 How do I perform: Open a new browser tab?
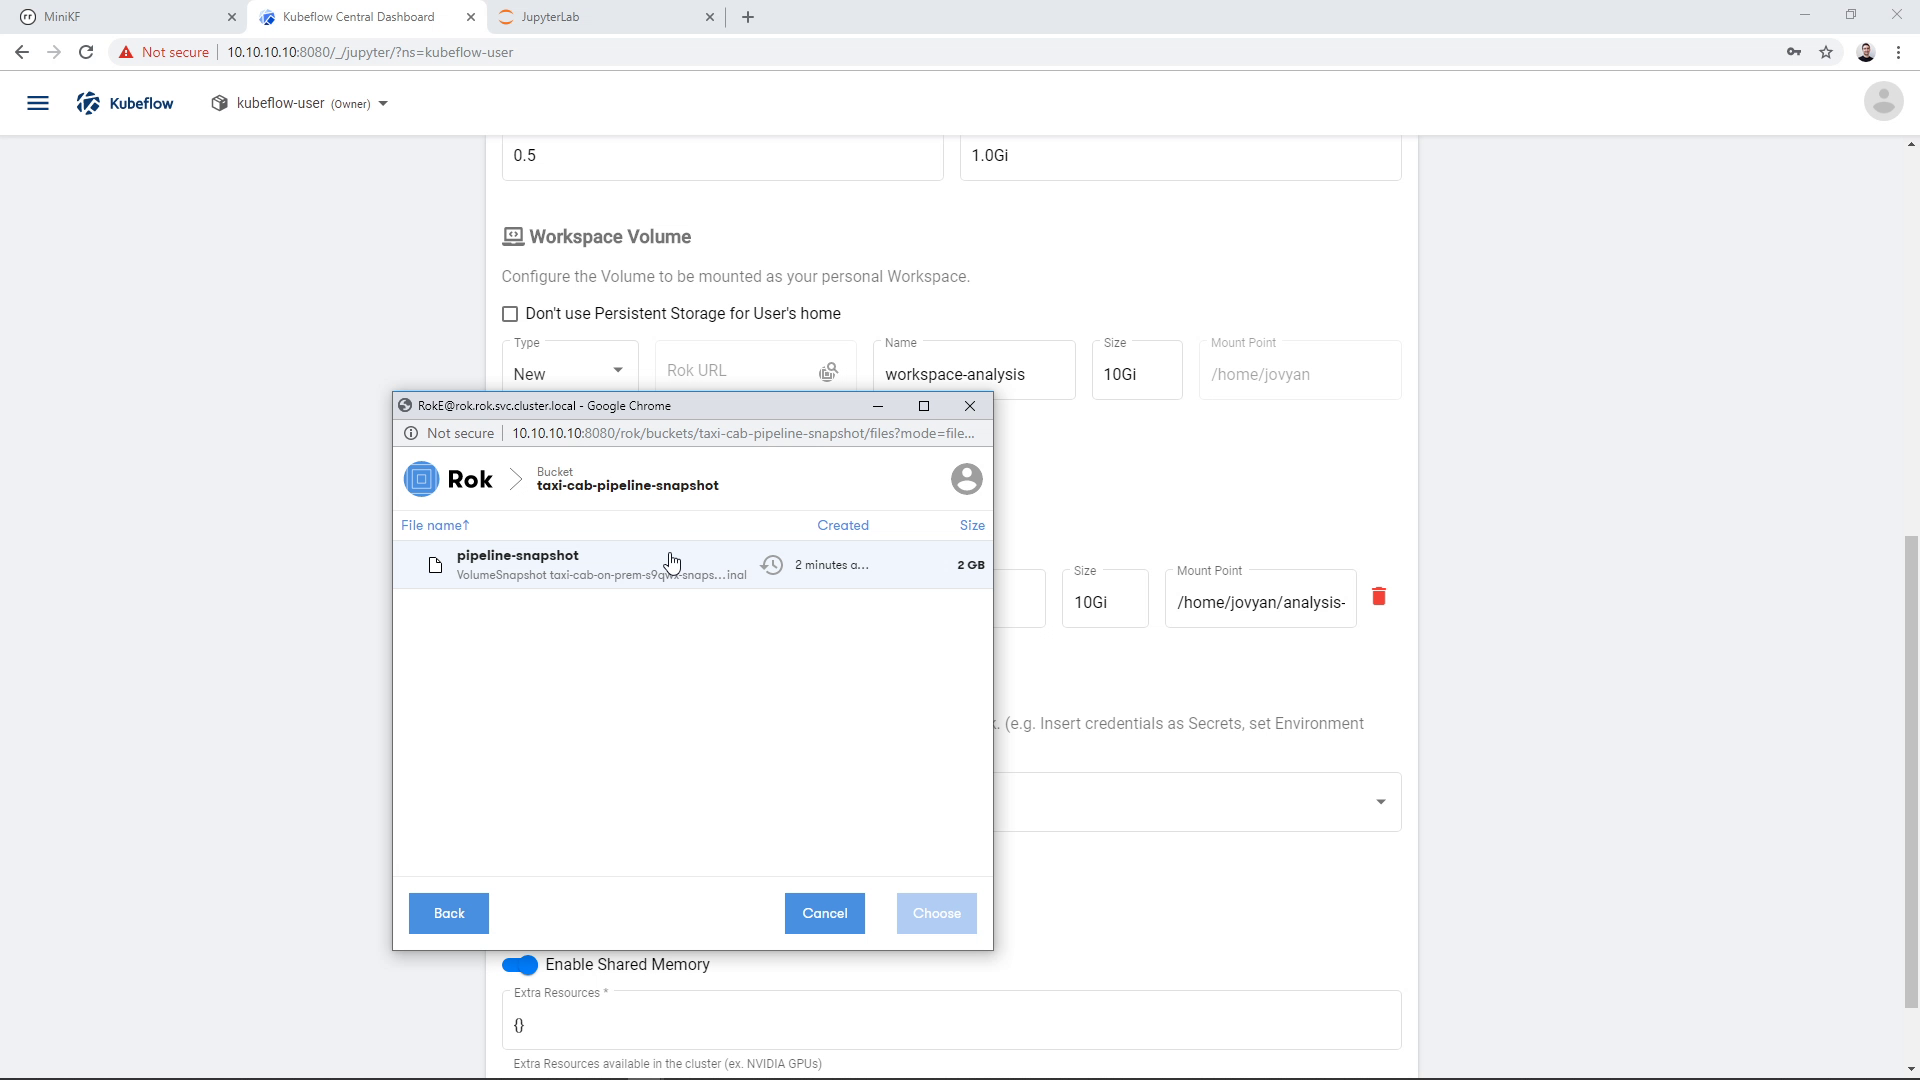click(x=748, y=17)
